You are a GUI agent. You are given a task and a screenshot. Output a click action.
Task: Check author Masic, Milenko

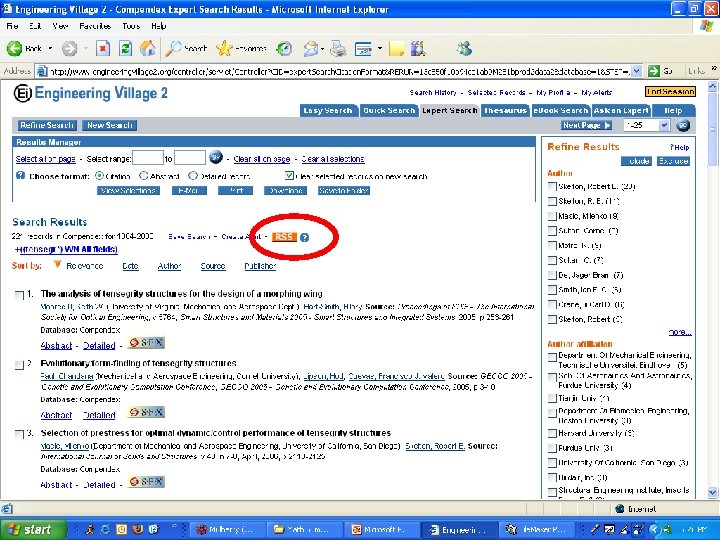click(552, 216)
